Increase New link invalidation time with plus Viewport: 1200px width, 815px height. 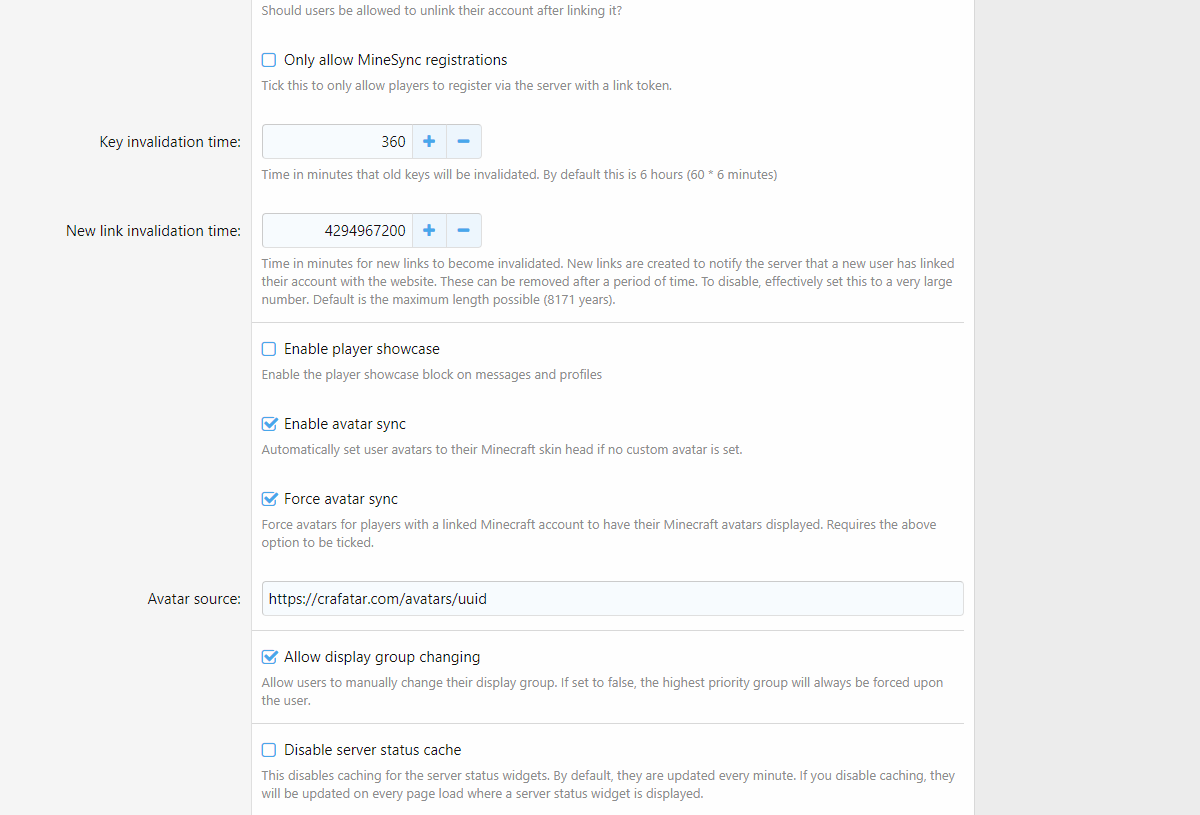pos(429,231)
